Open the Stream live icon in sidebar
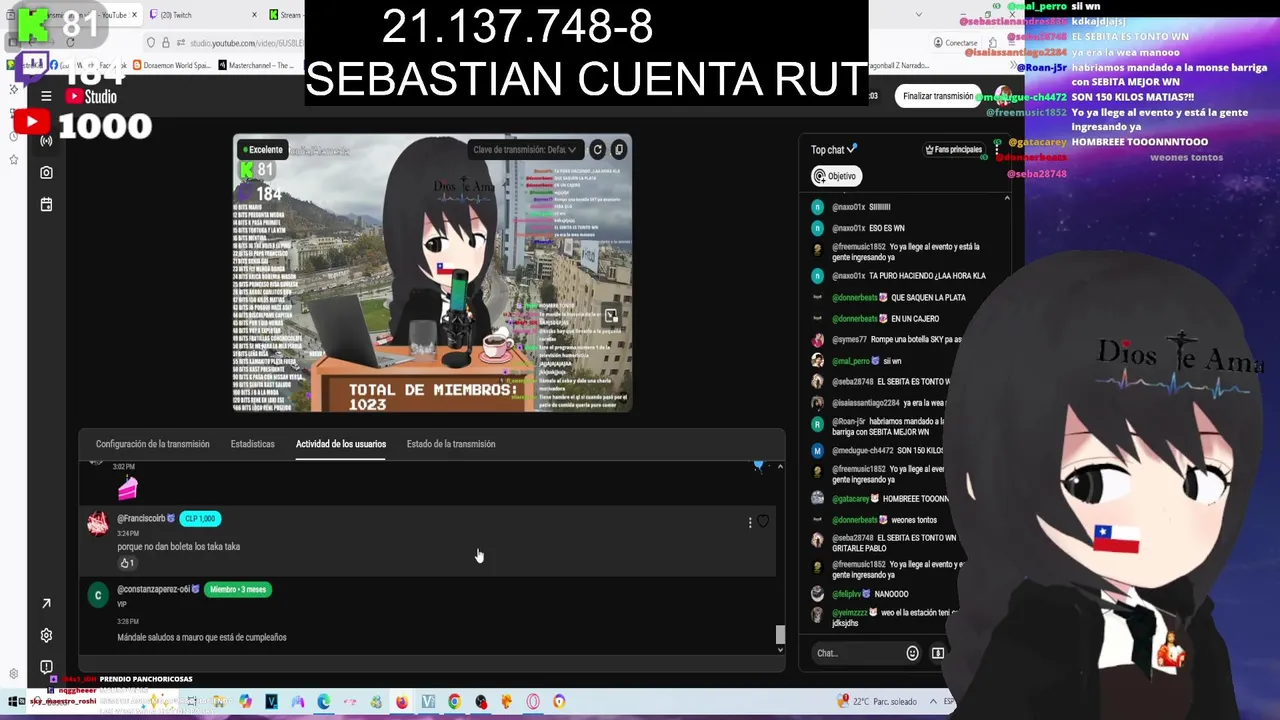 coord(46,141)
